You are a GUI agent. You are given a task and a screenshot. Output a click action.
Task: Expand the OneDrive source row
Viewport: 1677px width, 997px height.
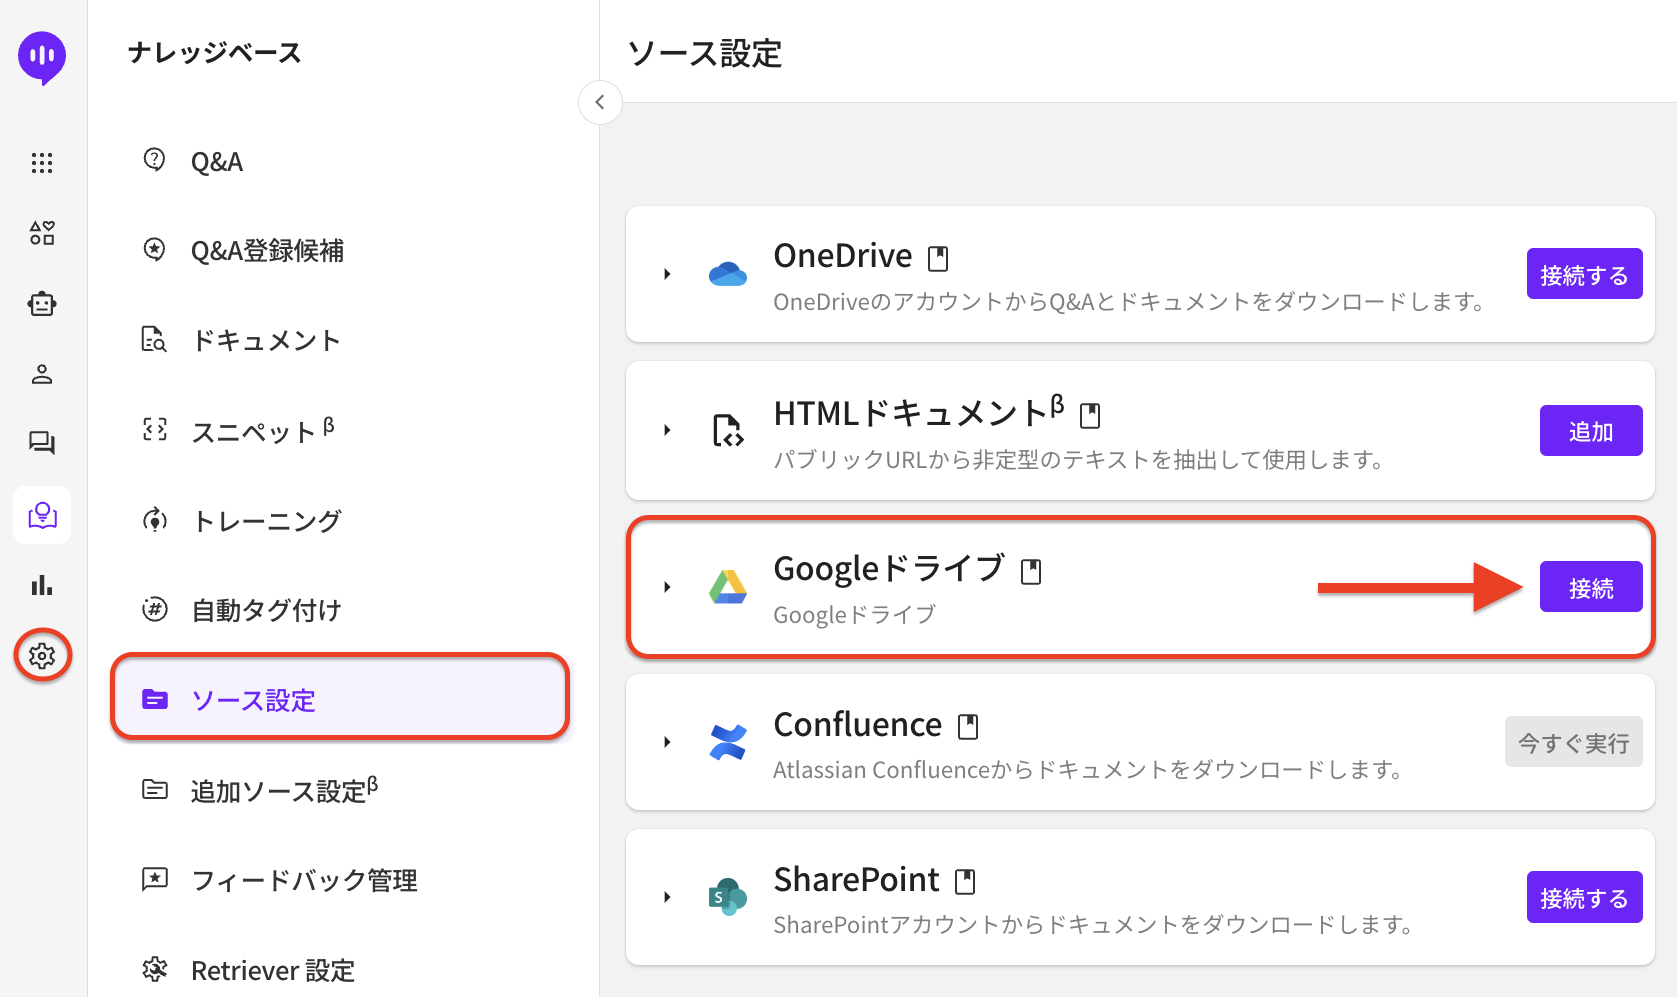click(667, 274)
